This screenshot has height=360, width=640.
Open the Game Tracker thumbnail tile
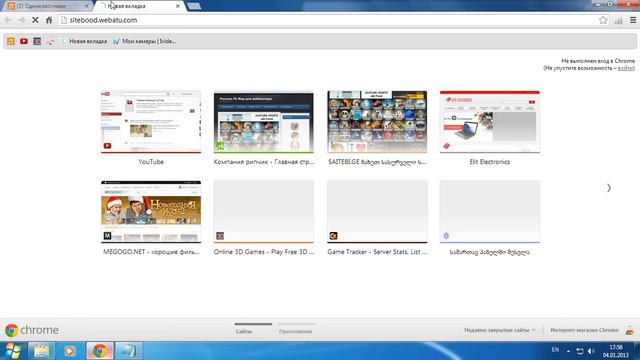click(377, 212)
